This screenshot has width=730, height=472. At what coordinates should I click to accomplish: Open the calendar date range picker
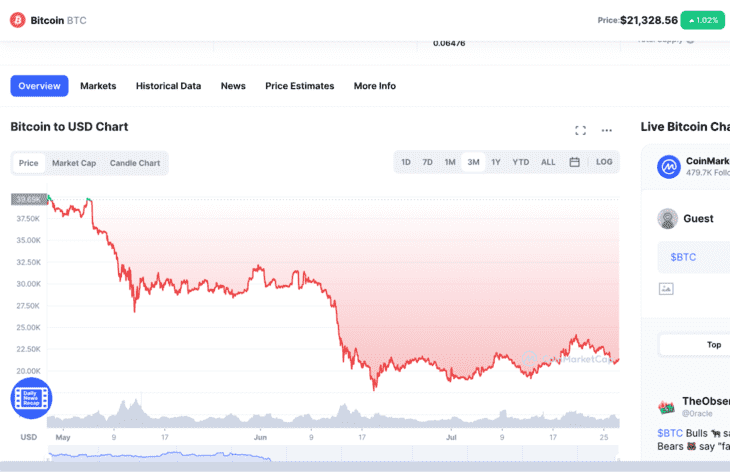[x=575, y=162]
